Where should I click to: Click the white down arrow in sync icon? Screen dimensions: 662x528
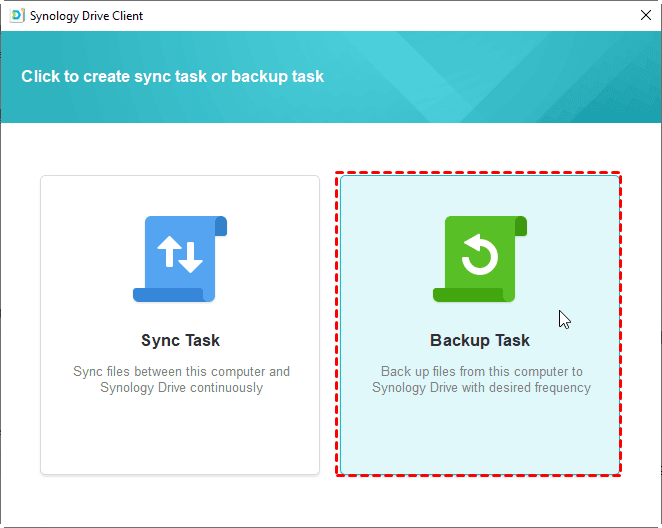point(191,259)
